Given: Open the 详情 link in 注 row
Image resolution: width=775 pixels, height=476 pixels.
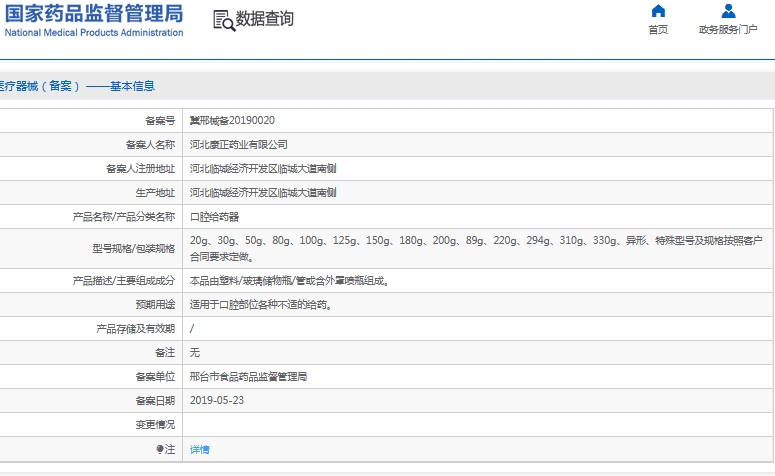Looking at the screenshot, I should 200,449.
